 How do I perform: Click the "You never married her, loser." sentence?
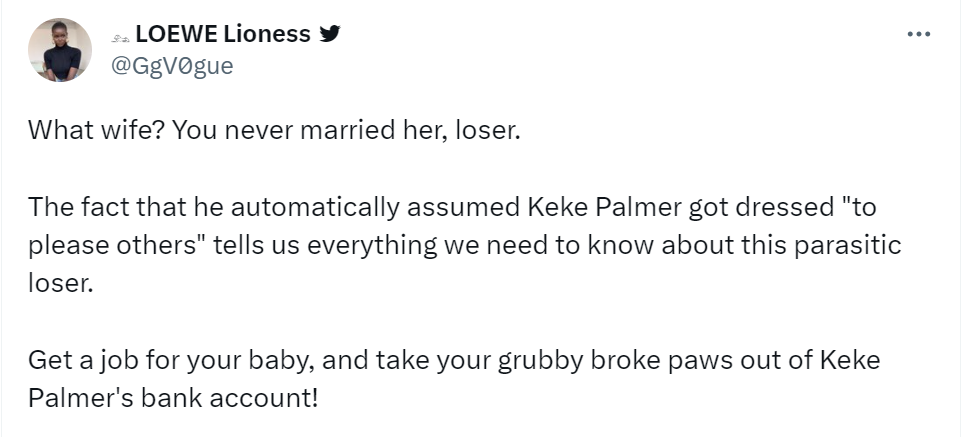coord(346,131)
